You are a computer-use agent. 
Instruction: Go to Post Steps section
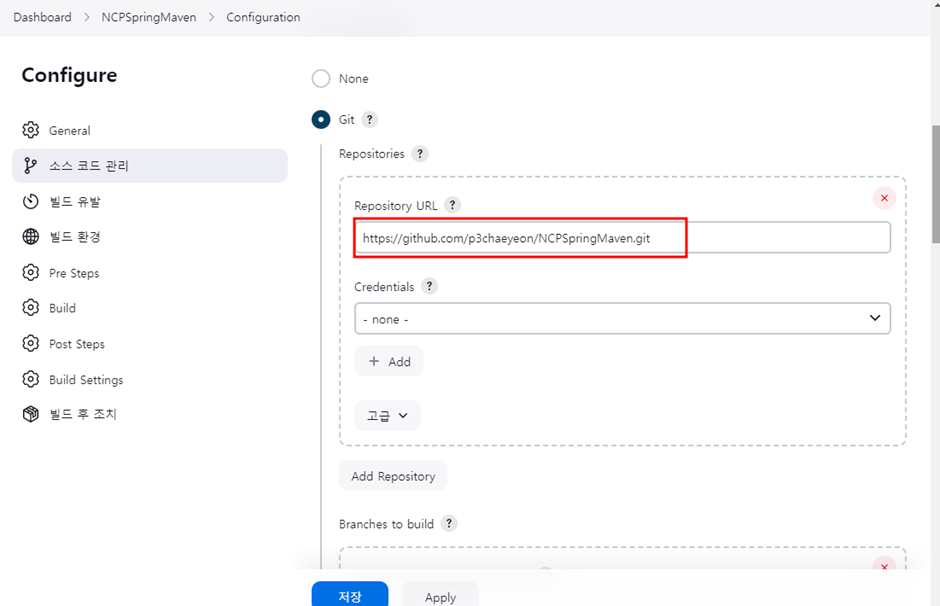tap(150, 343)
